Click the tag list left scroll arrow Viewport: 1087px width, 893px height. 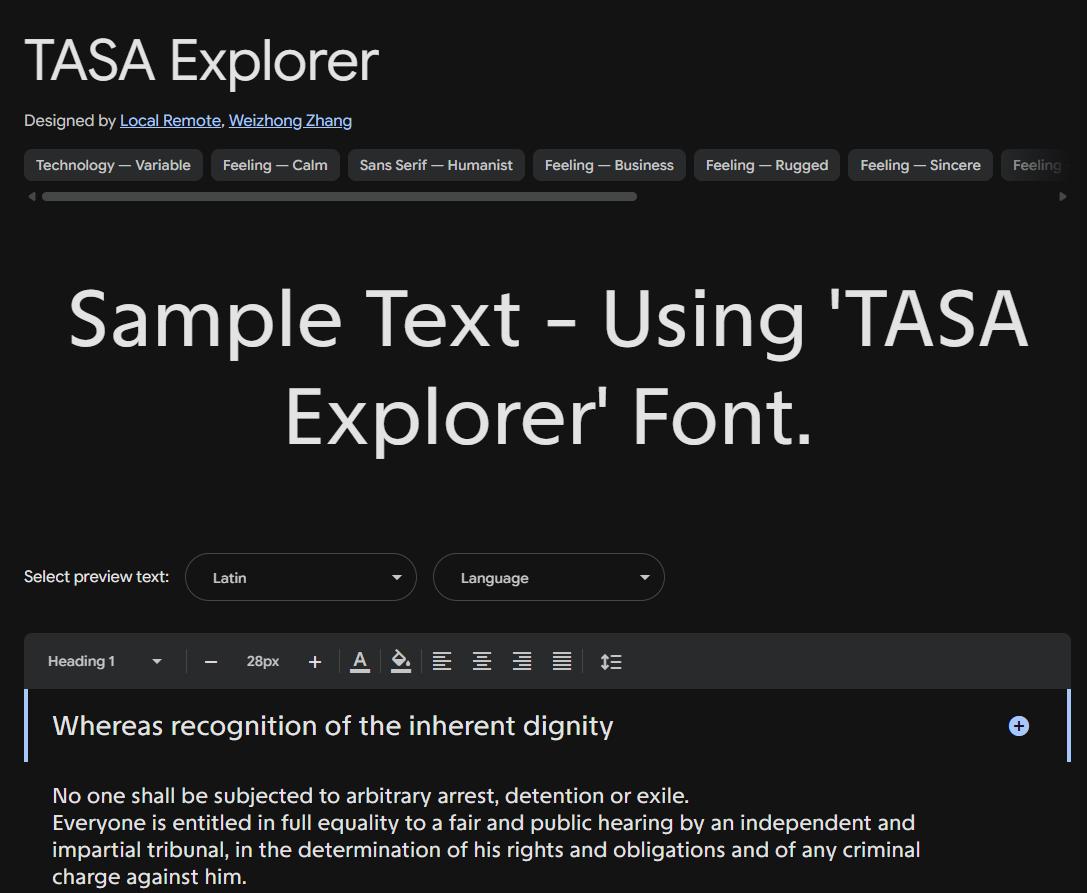click(x=31, y=196)
